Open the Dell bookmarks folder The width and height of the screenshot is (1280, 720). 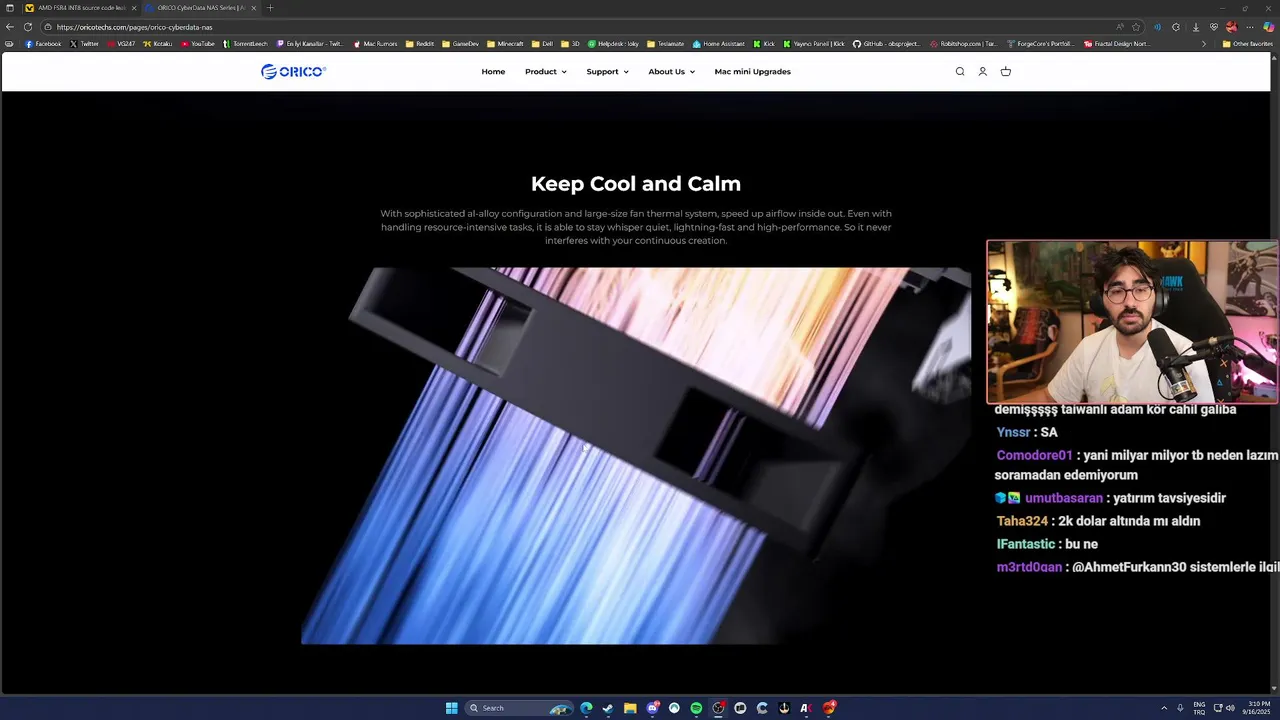(x=542, y=44)
